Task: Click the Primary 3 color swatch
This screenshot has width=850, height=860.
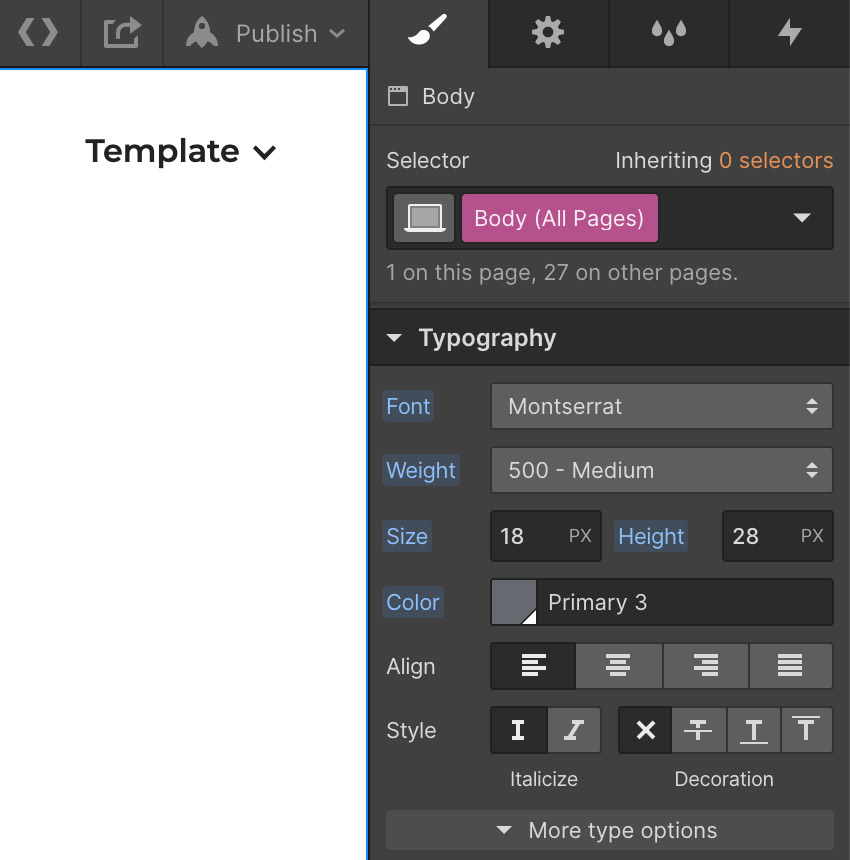Action: point(514,602)
